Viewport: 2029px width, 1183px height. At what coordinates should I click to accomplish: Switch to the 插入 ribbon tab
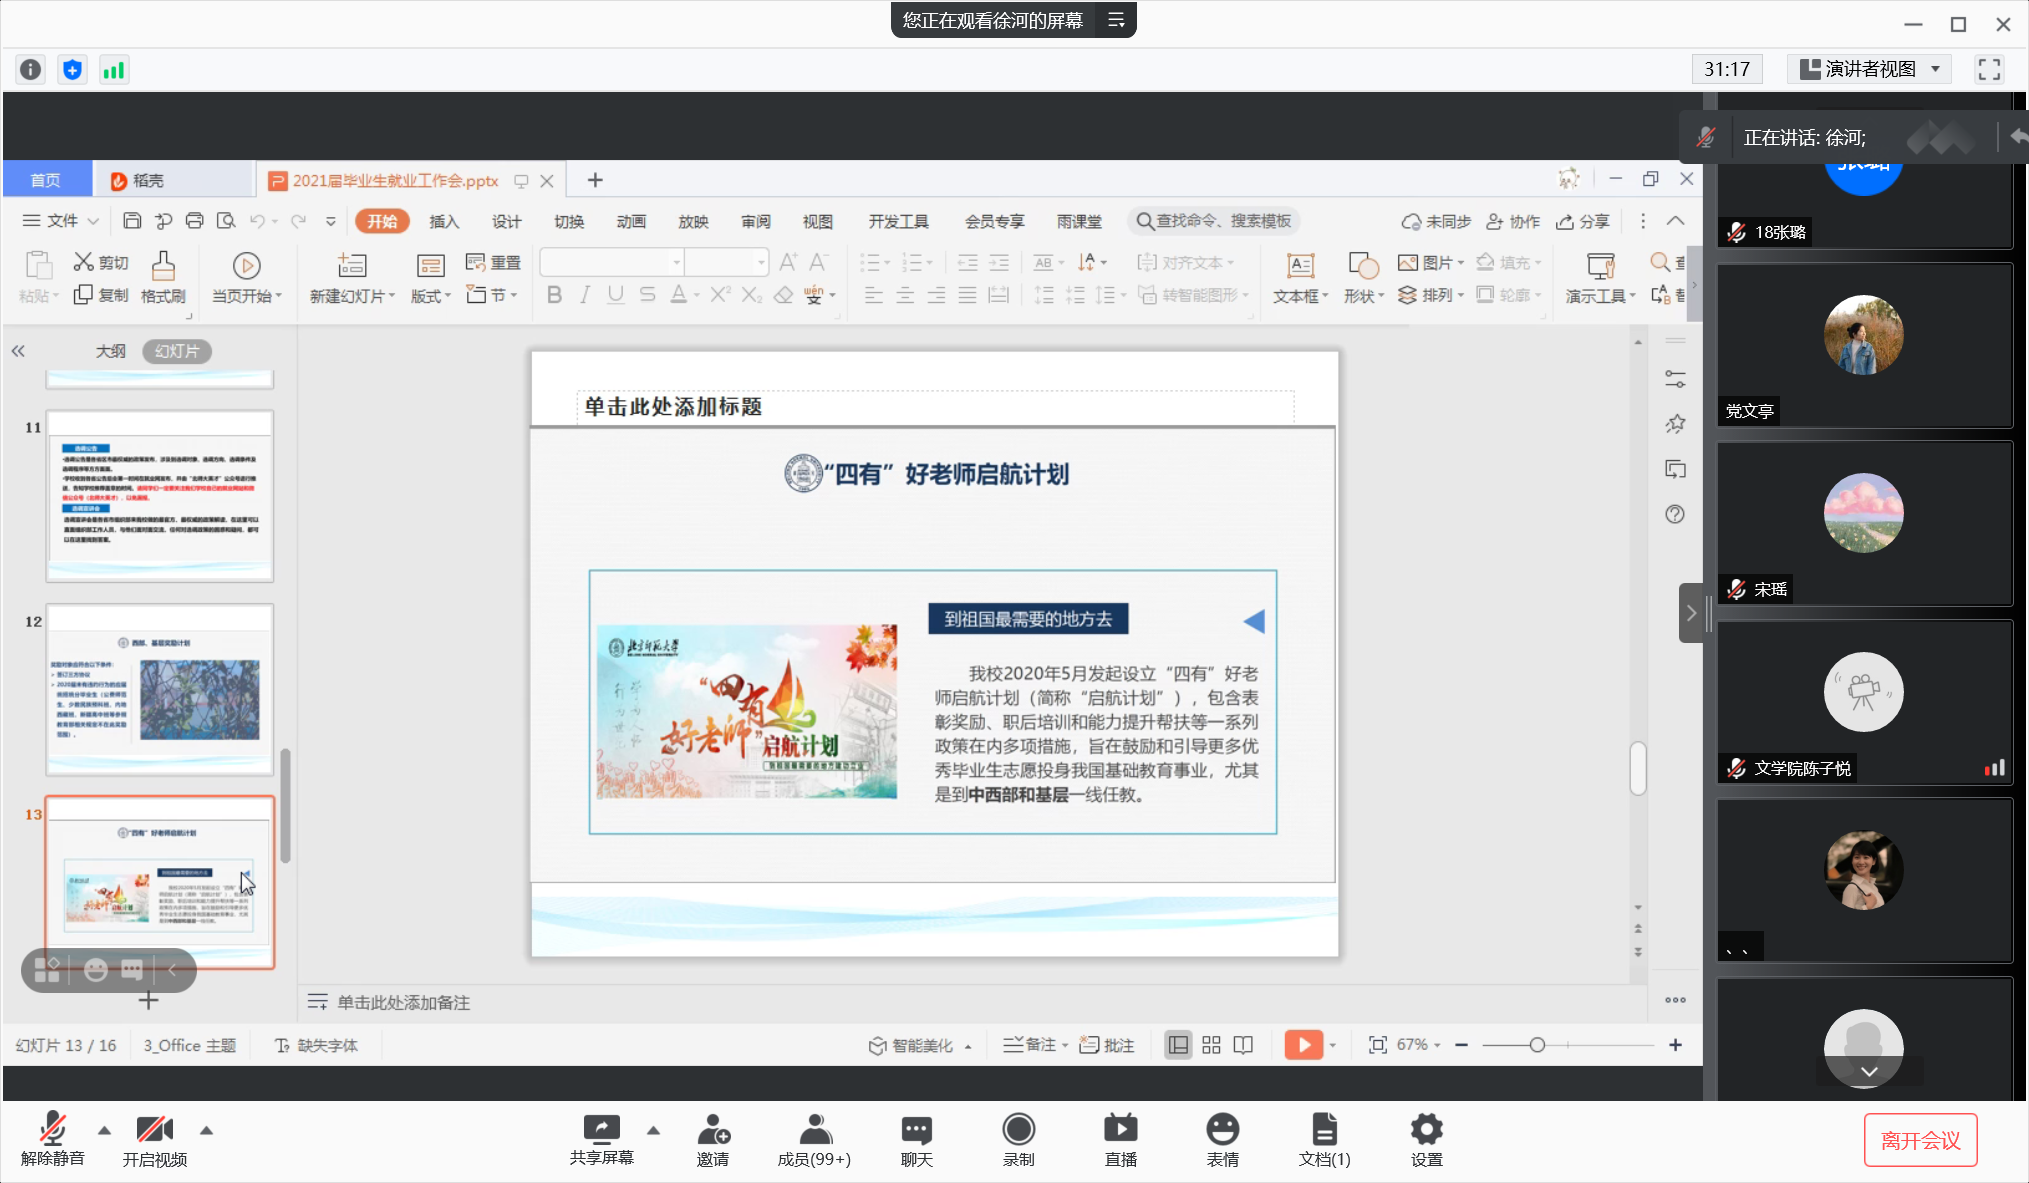[x=444, y=221]
